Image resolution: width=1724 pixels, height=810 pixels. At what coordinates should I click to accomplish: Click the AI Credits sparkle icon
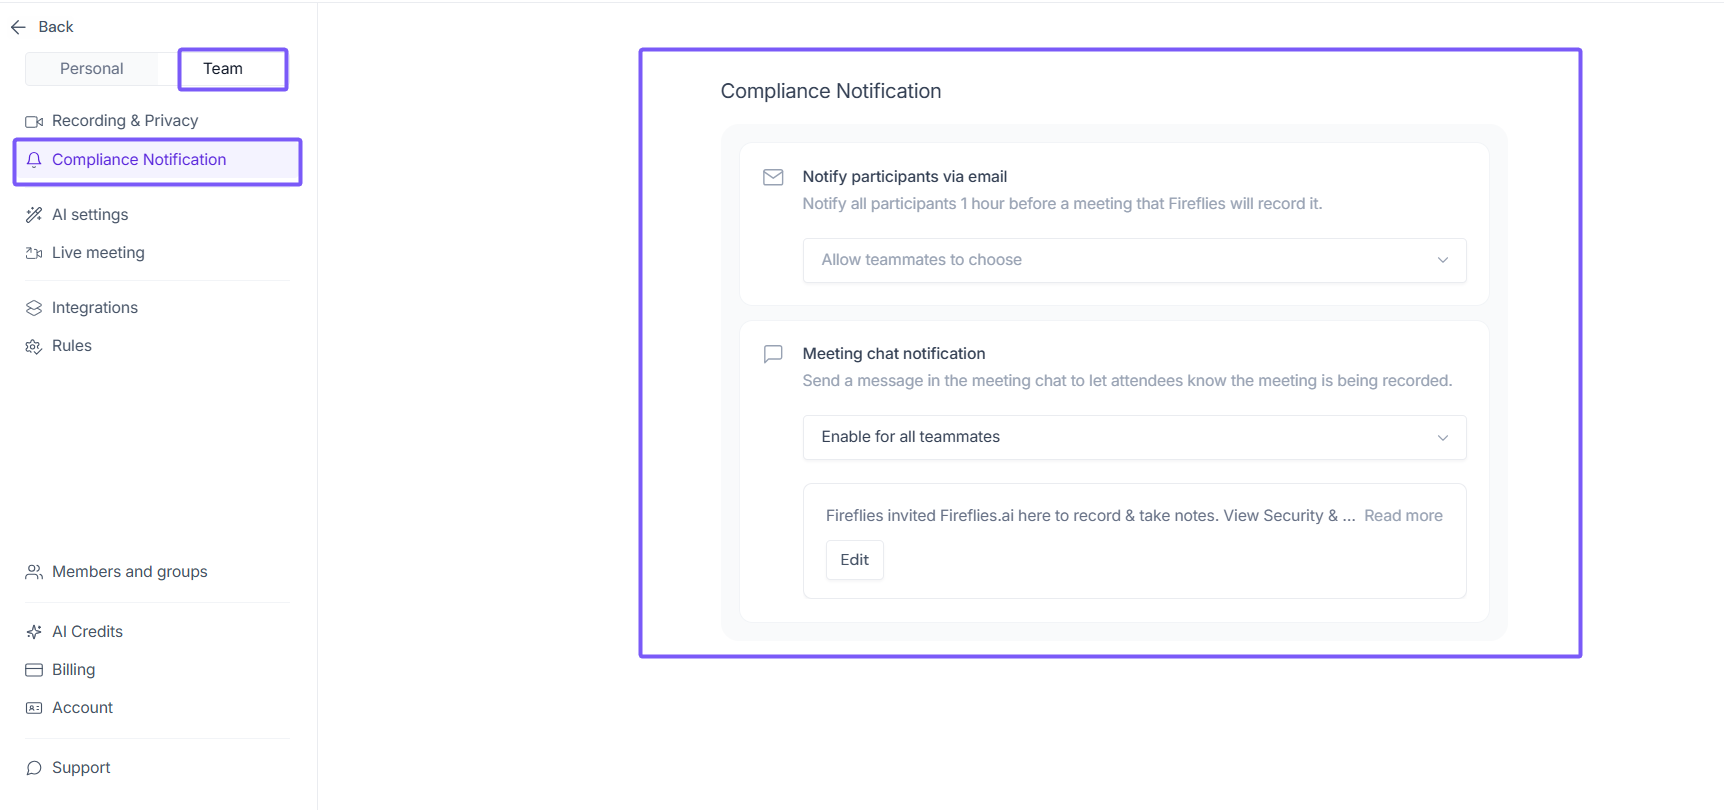pyautogui.click(x=34, y=632)
